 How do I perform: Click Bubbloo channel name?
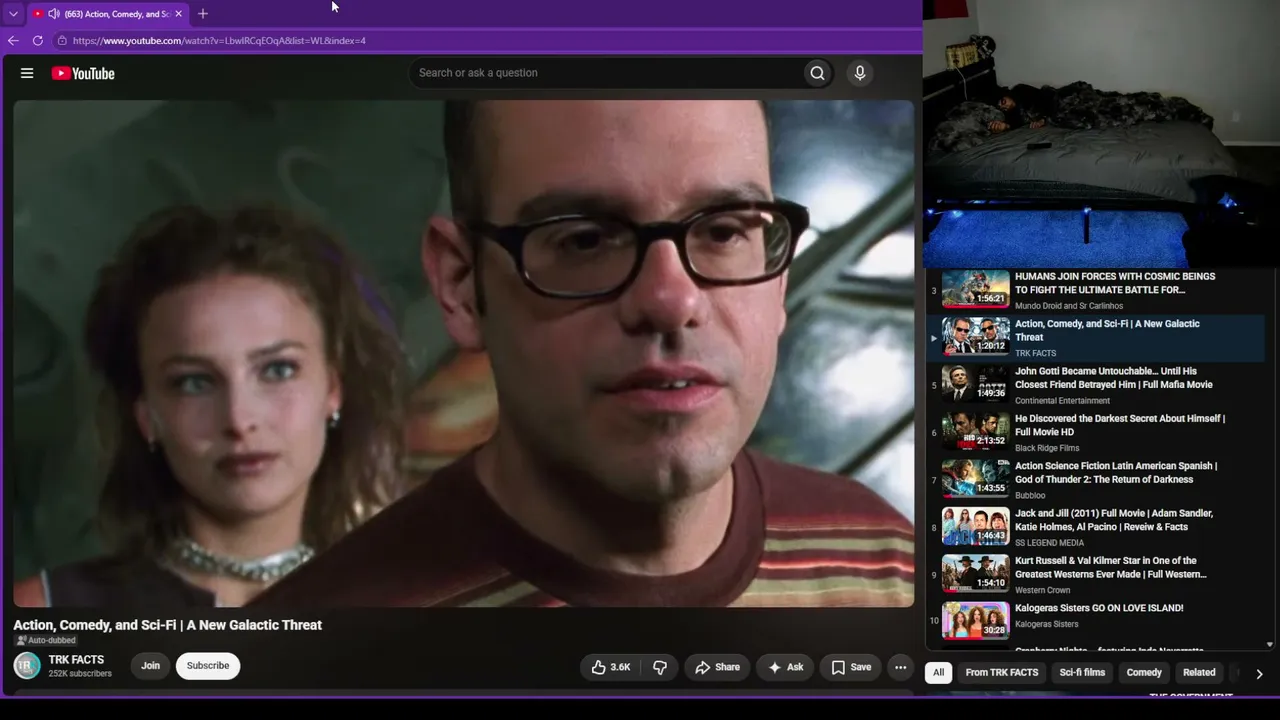pos(1030,496)
